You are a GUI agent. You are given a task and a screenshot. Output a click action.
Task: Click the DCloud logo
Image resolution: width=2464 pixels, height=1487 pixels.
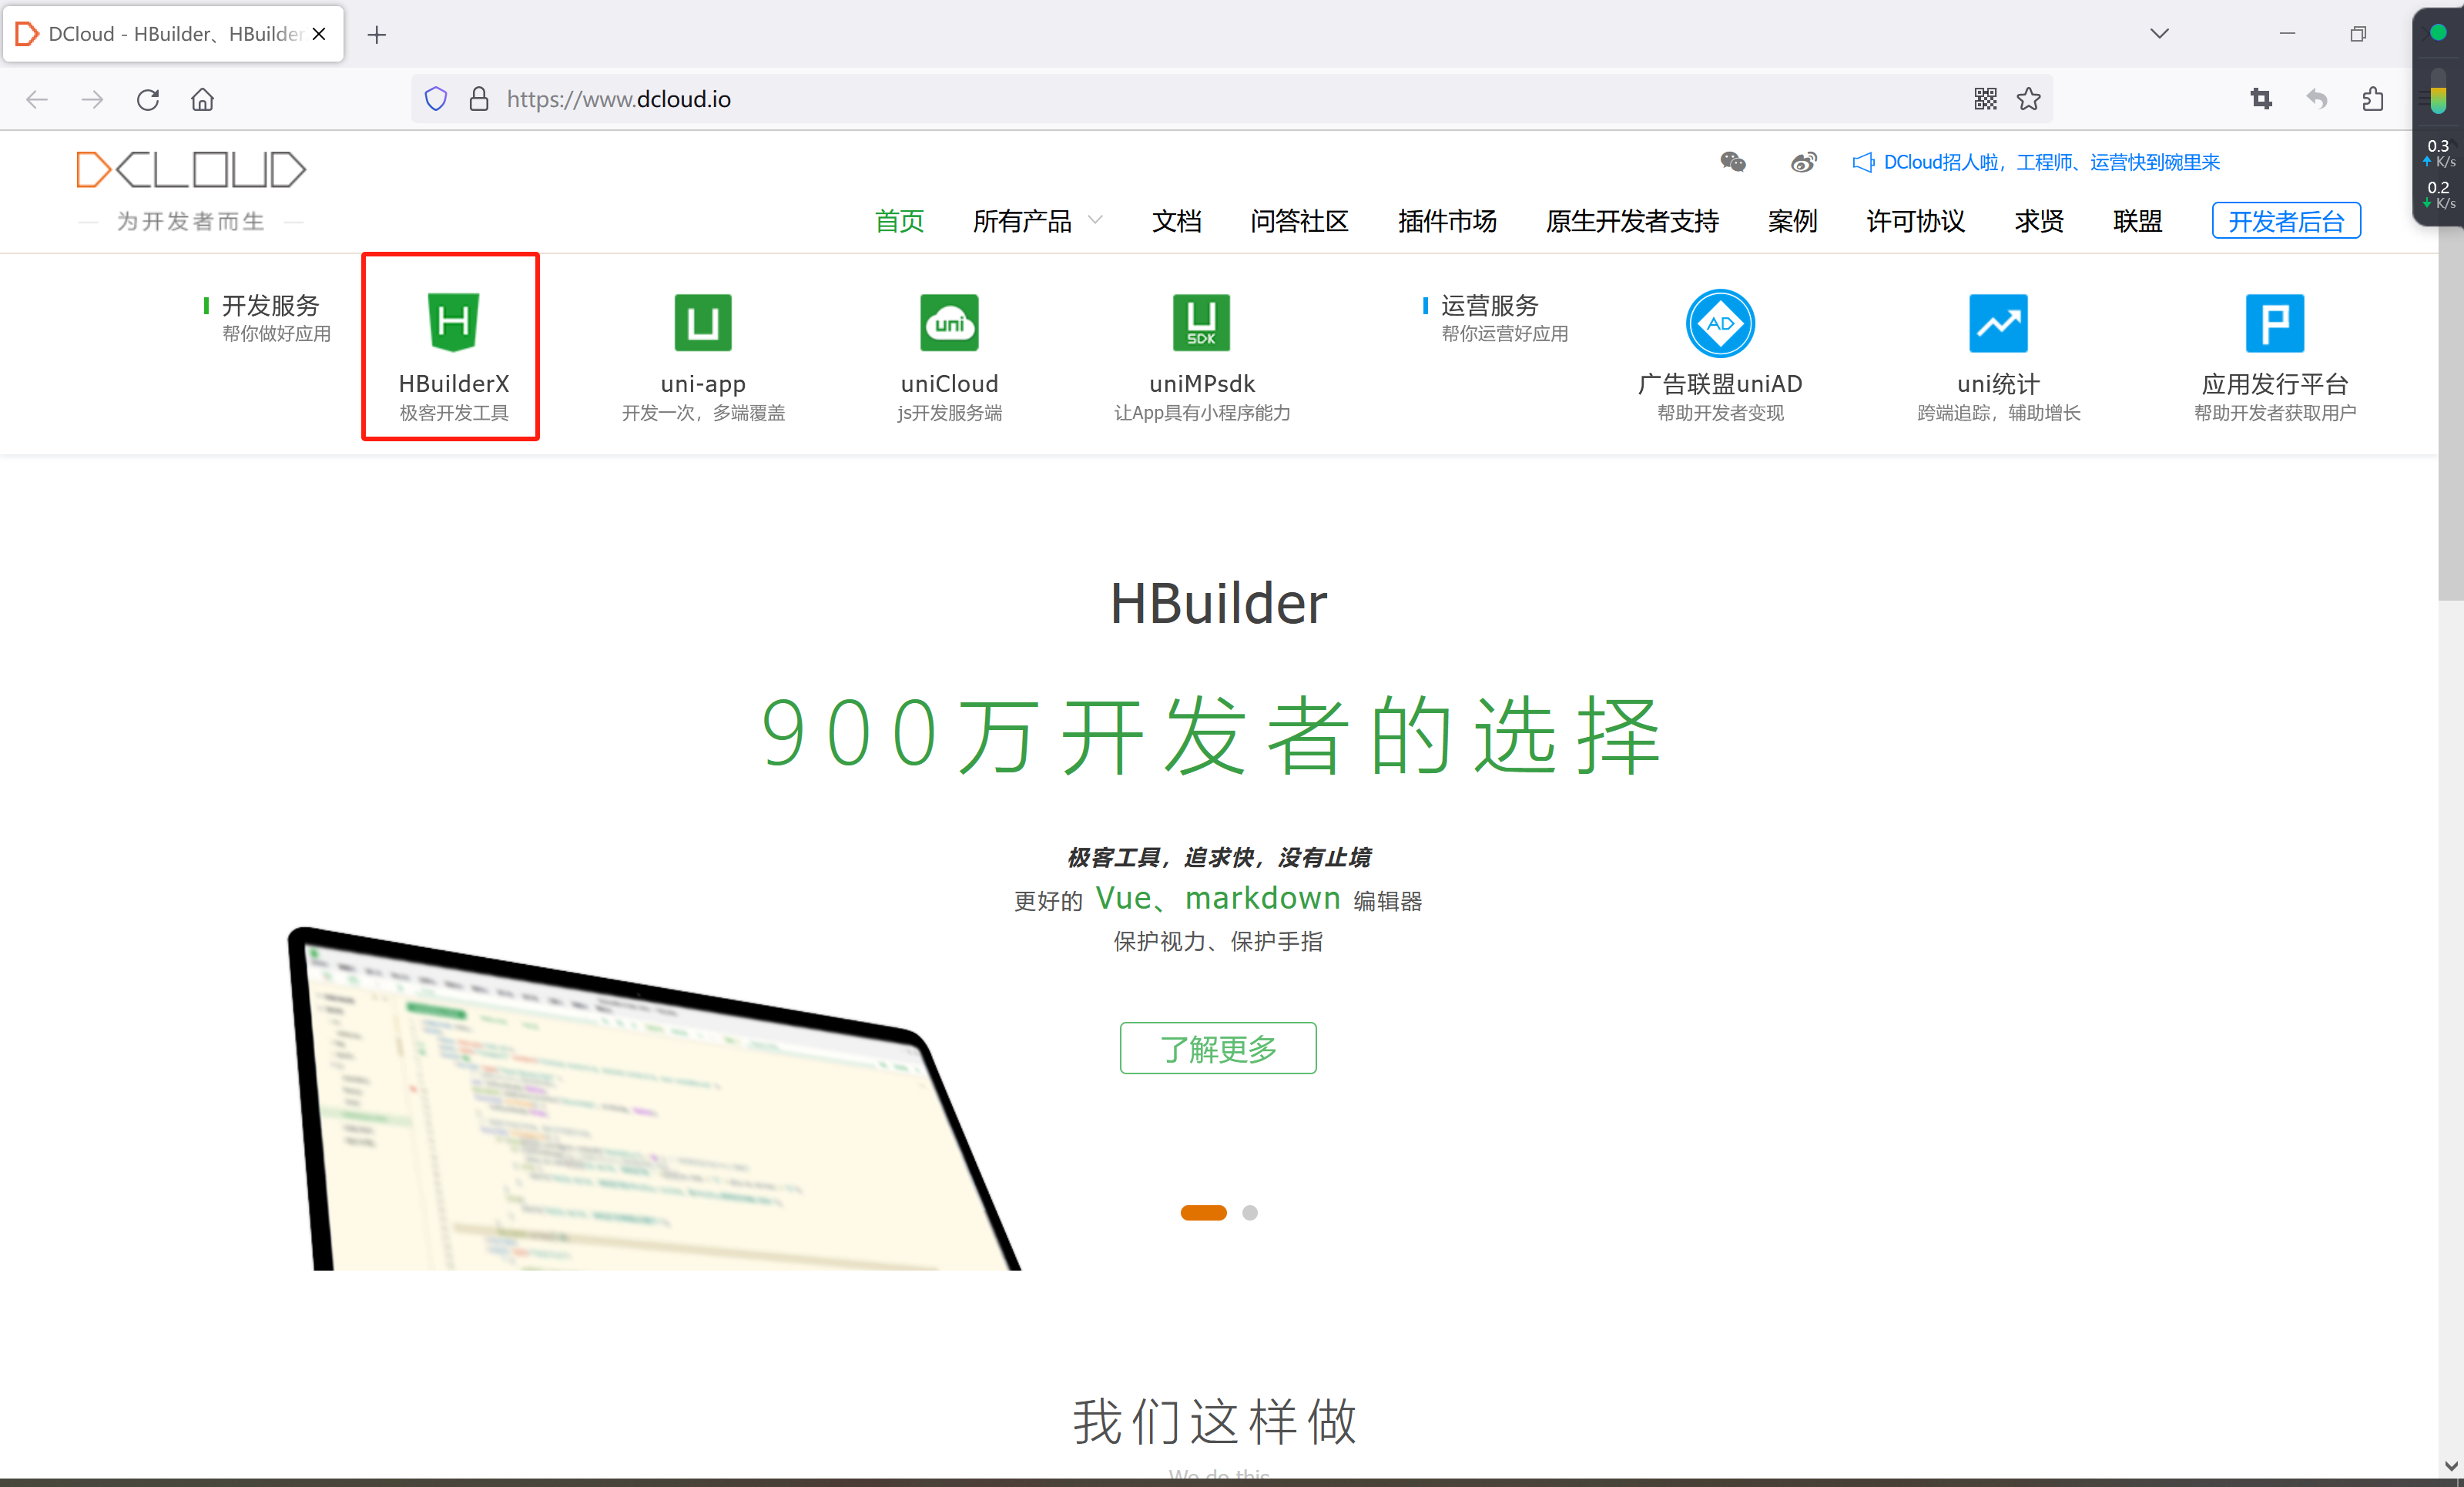[191, 170]
